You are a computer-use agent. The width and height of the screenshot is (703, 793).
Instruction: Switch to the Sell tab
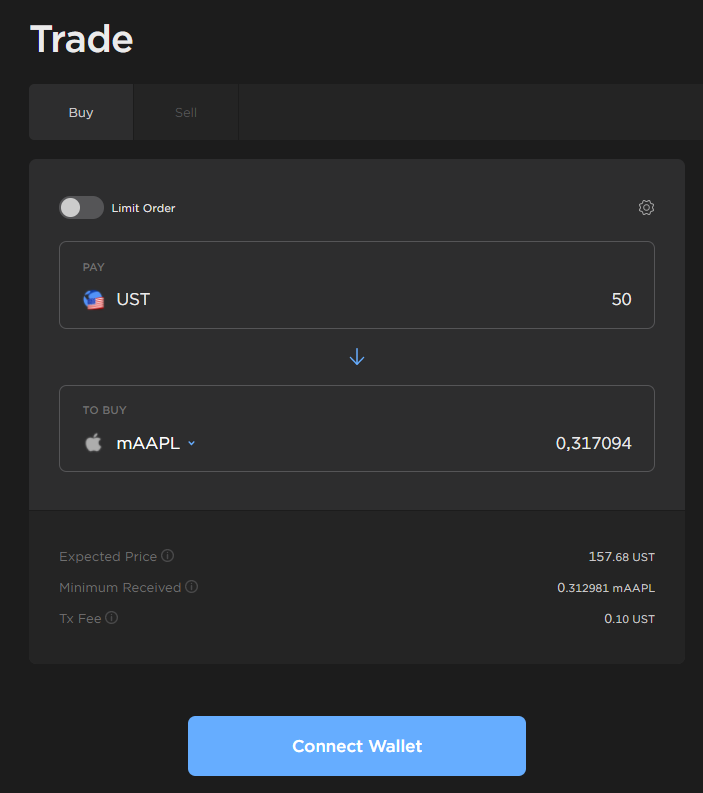coord(186,112)
